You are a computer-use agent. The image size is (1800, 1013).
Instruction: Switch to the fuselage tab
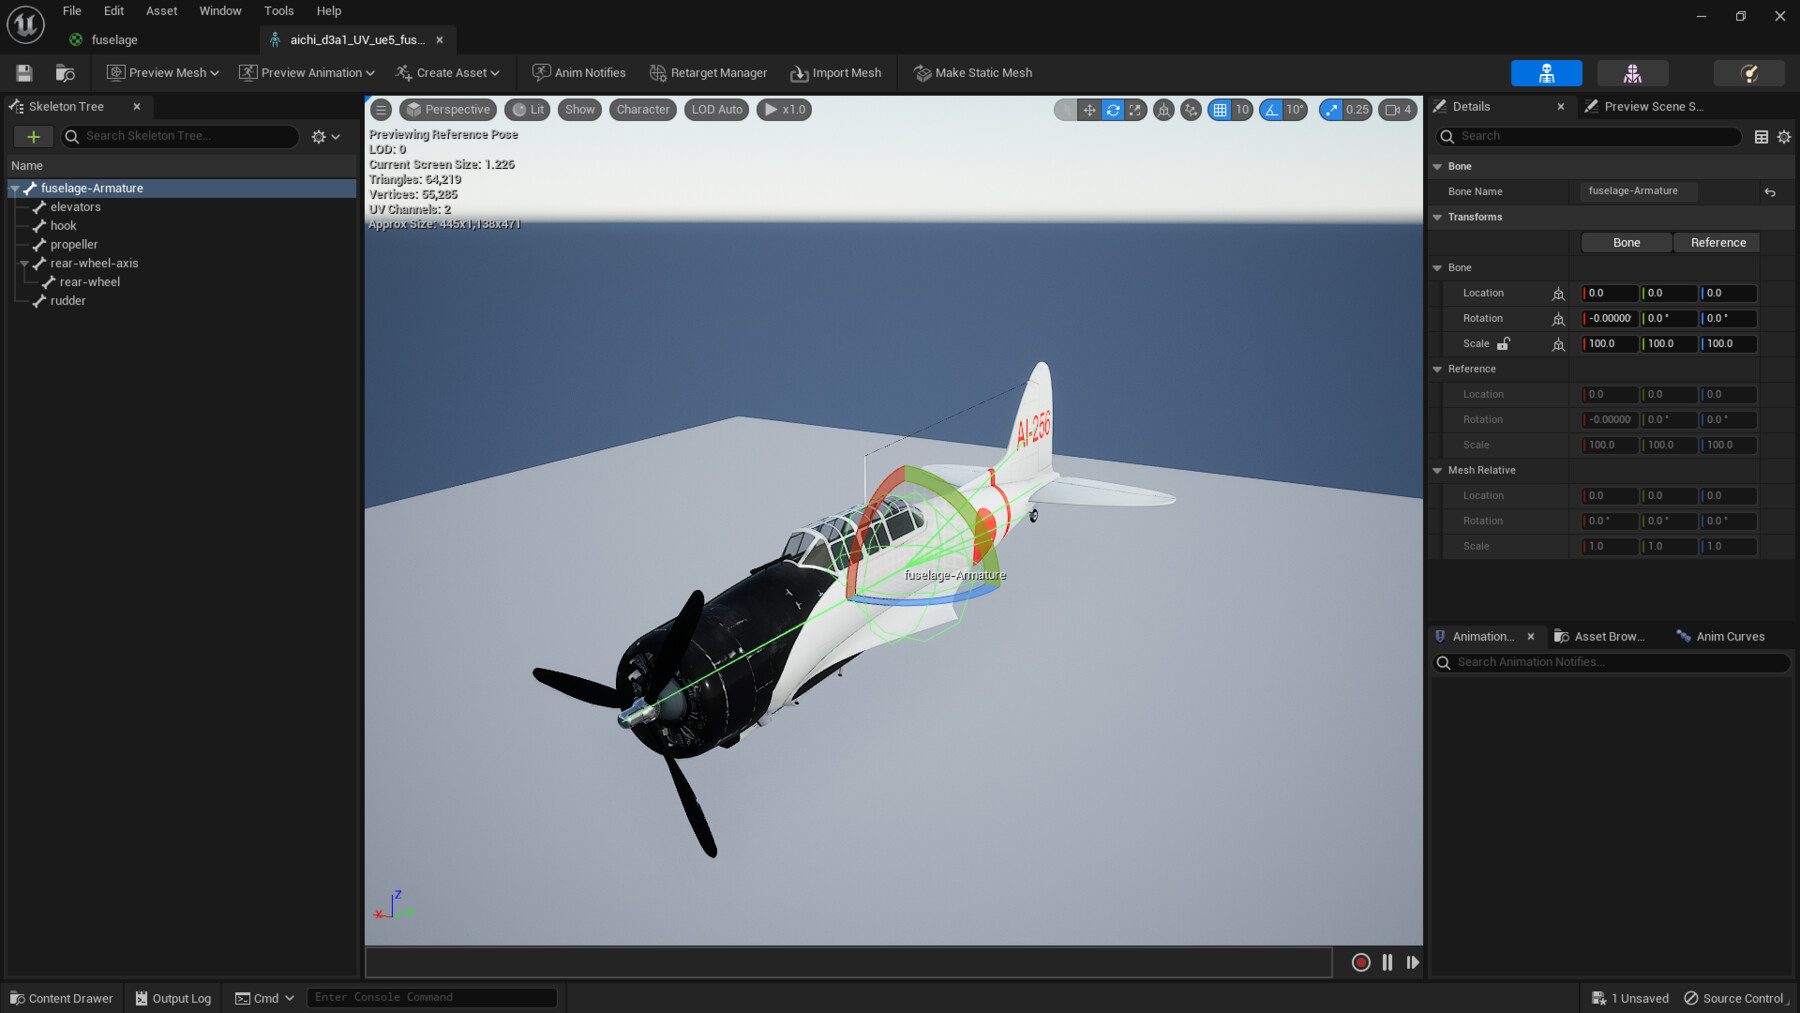tap(113, 40)
